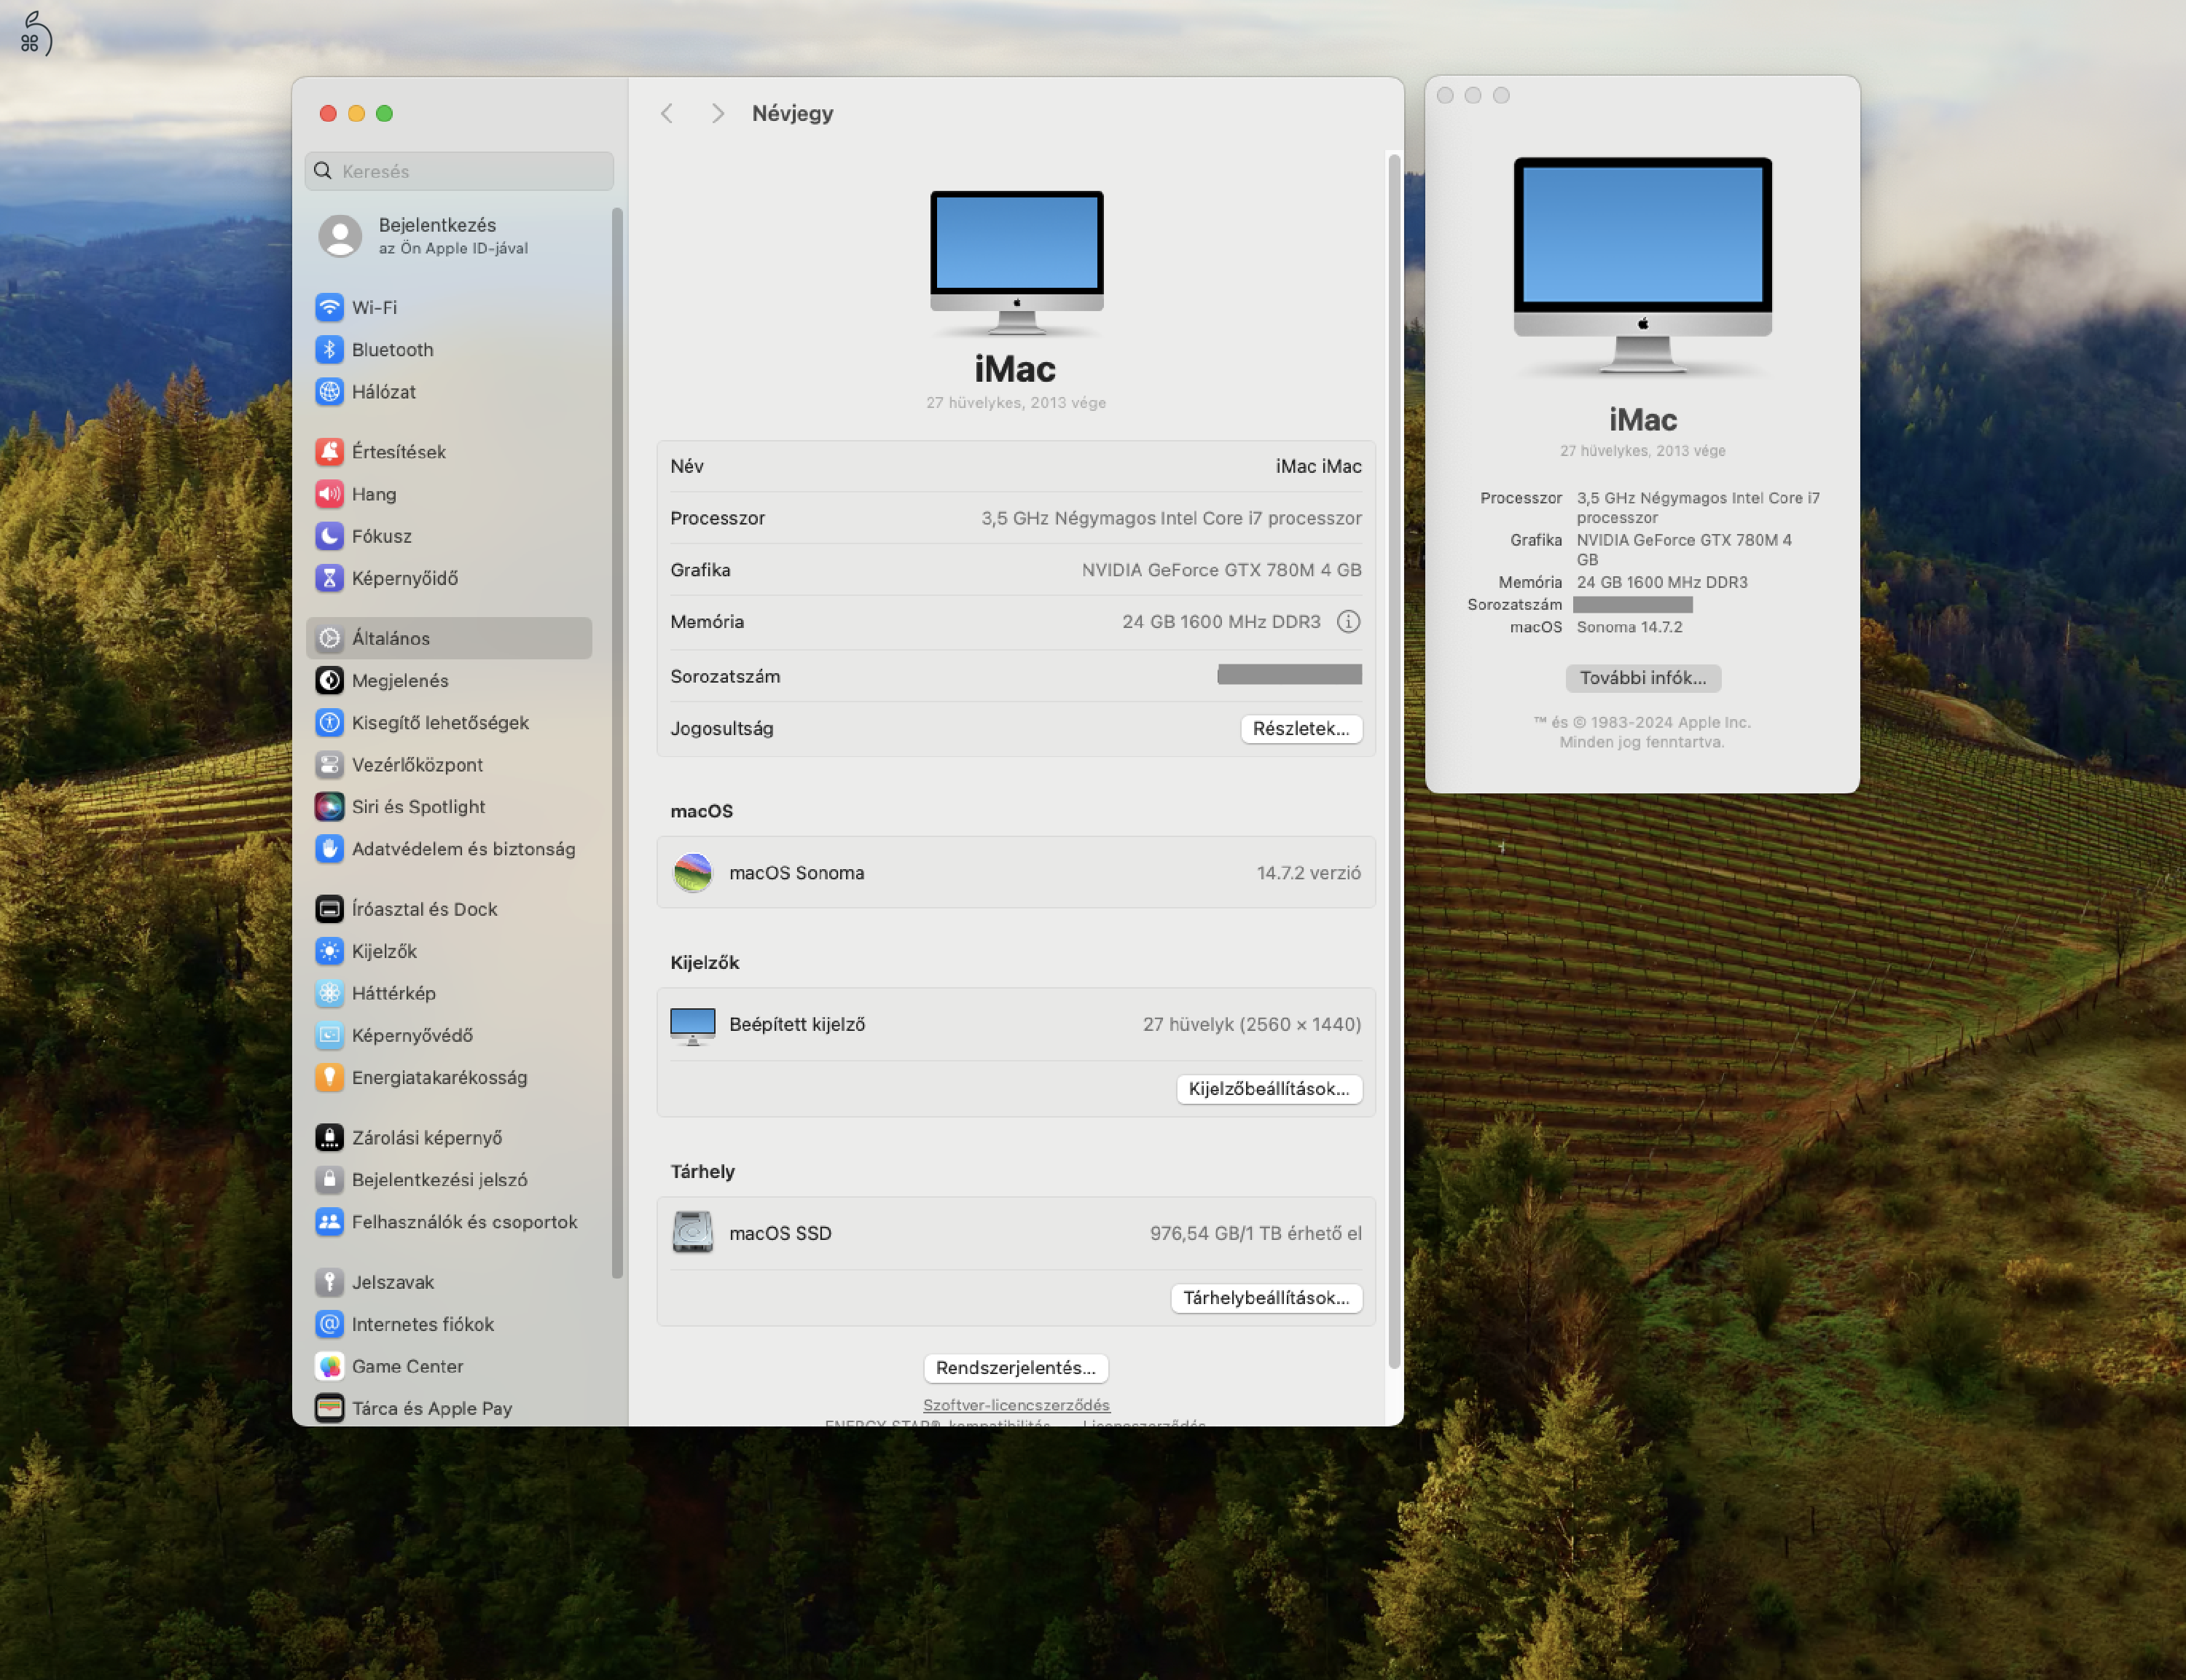Screen dimensions: 2186x1680
Task: Open Siri és Spotlight settings
Action: 449,806
